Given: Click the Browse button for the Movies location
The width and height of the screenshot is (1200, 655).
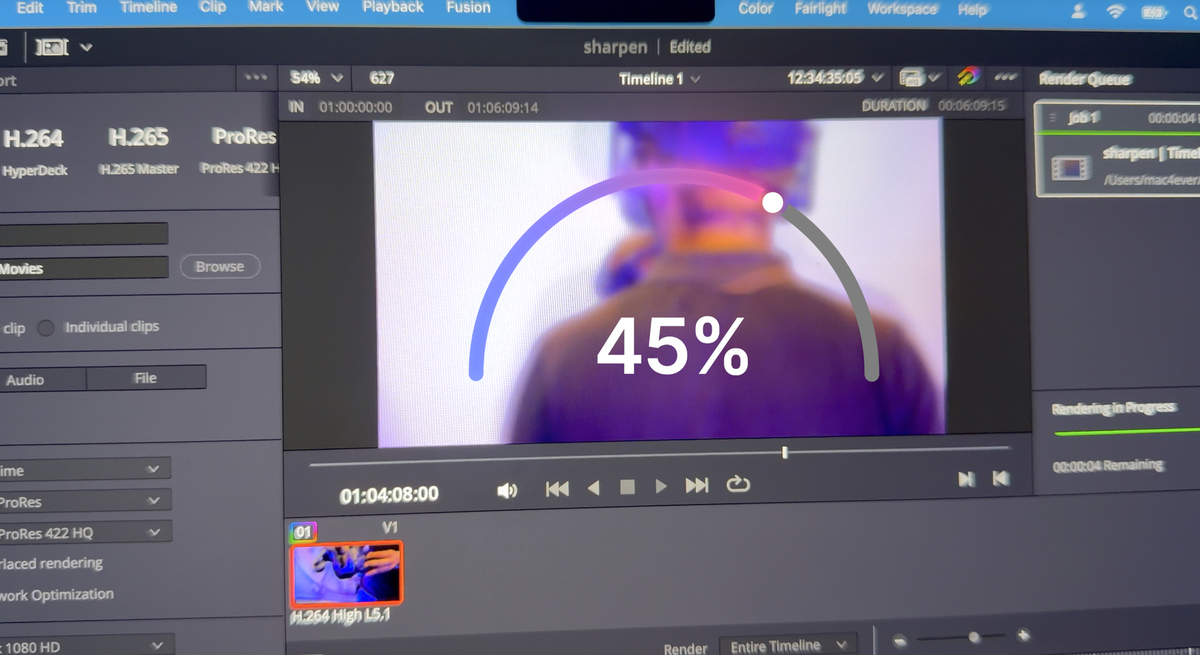Looking at the screenshot, I should point(220,266).
